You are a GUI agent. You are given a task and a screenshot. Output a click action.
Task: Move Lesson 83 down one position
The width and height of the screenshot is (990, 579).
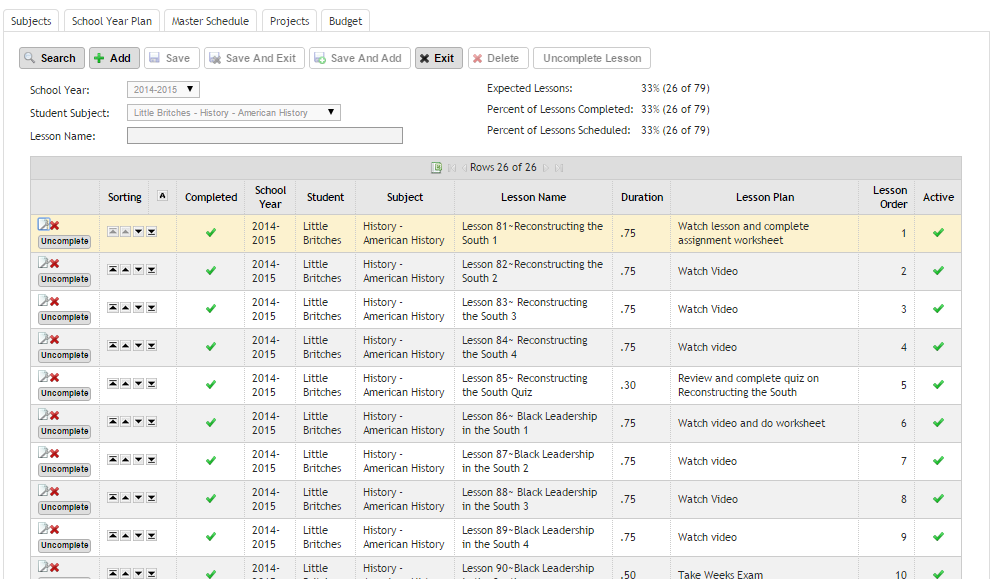pyautogui.click(x=138, y=307)
